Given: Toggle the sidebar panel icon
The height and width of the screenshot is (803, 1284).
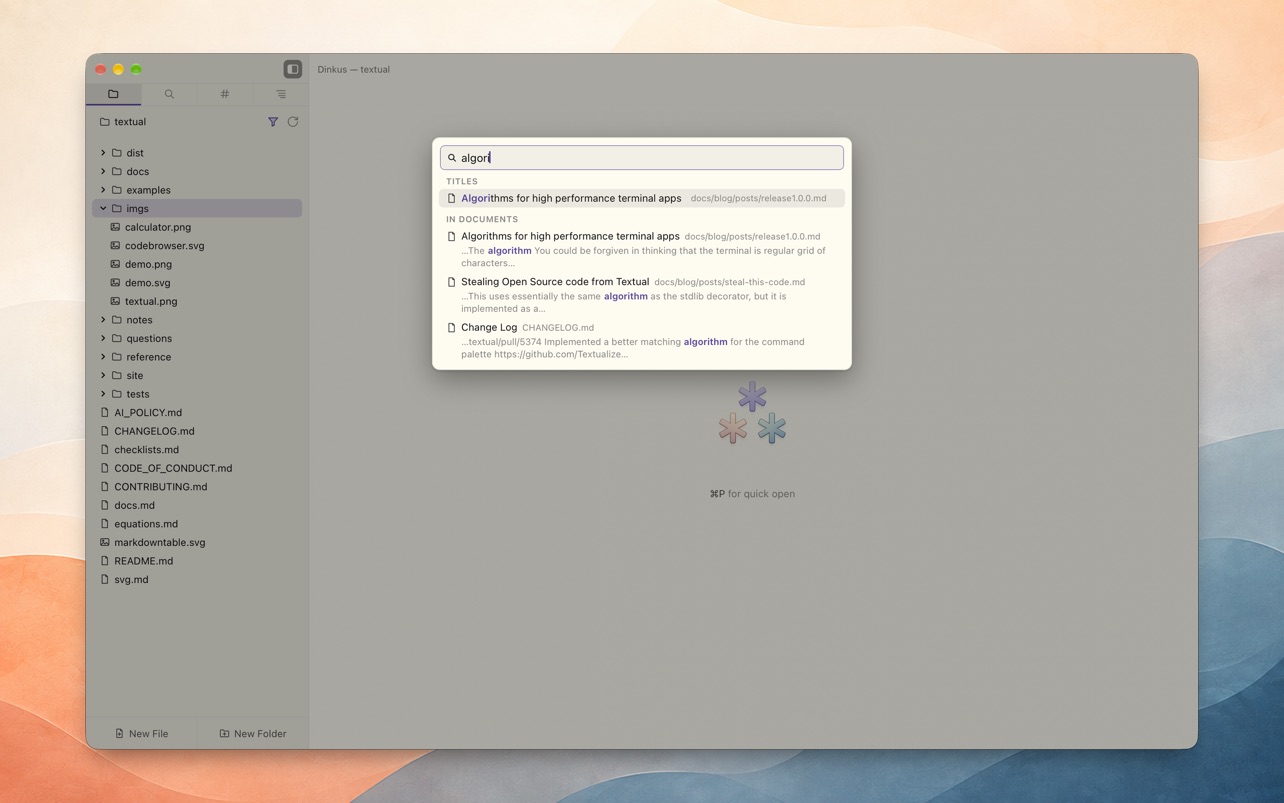Looking at the screenshot, I should (x=293, y=69).
